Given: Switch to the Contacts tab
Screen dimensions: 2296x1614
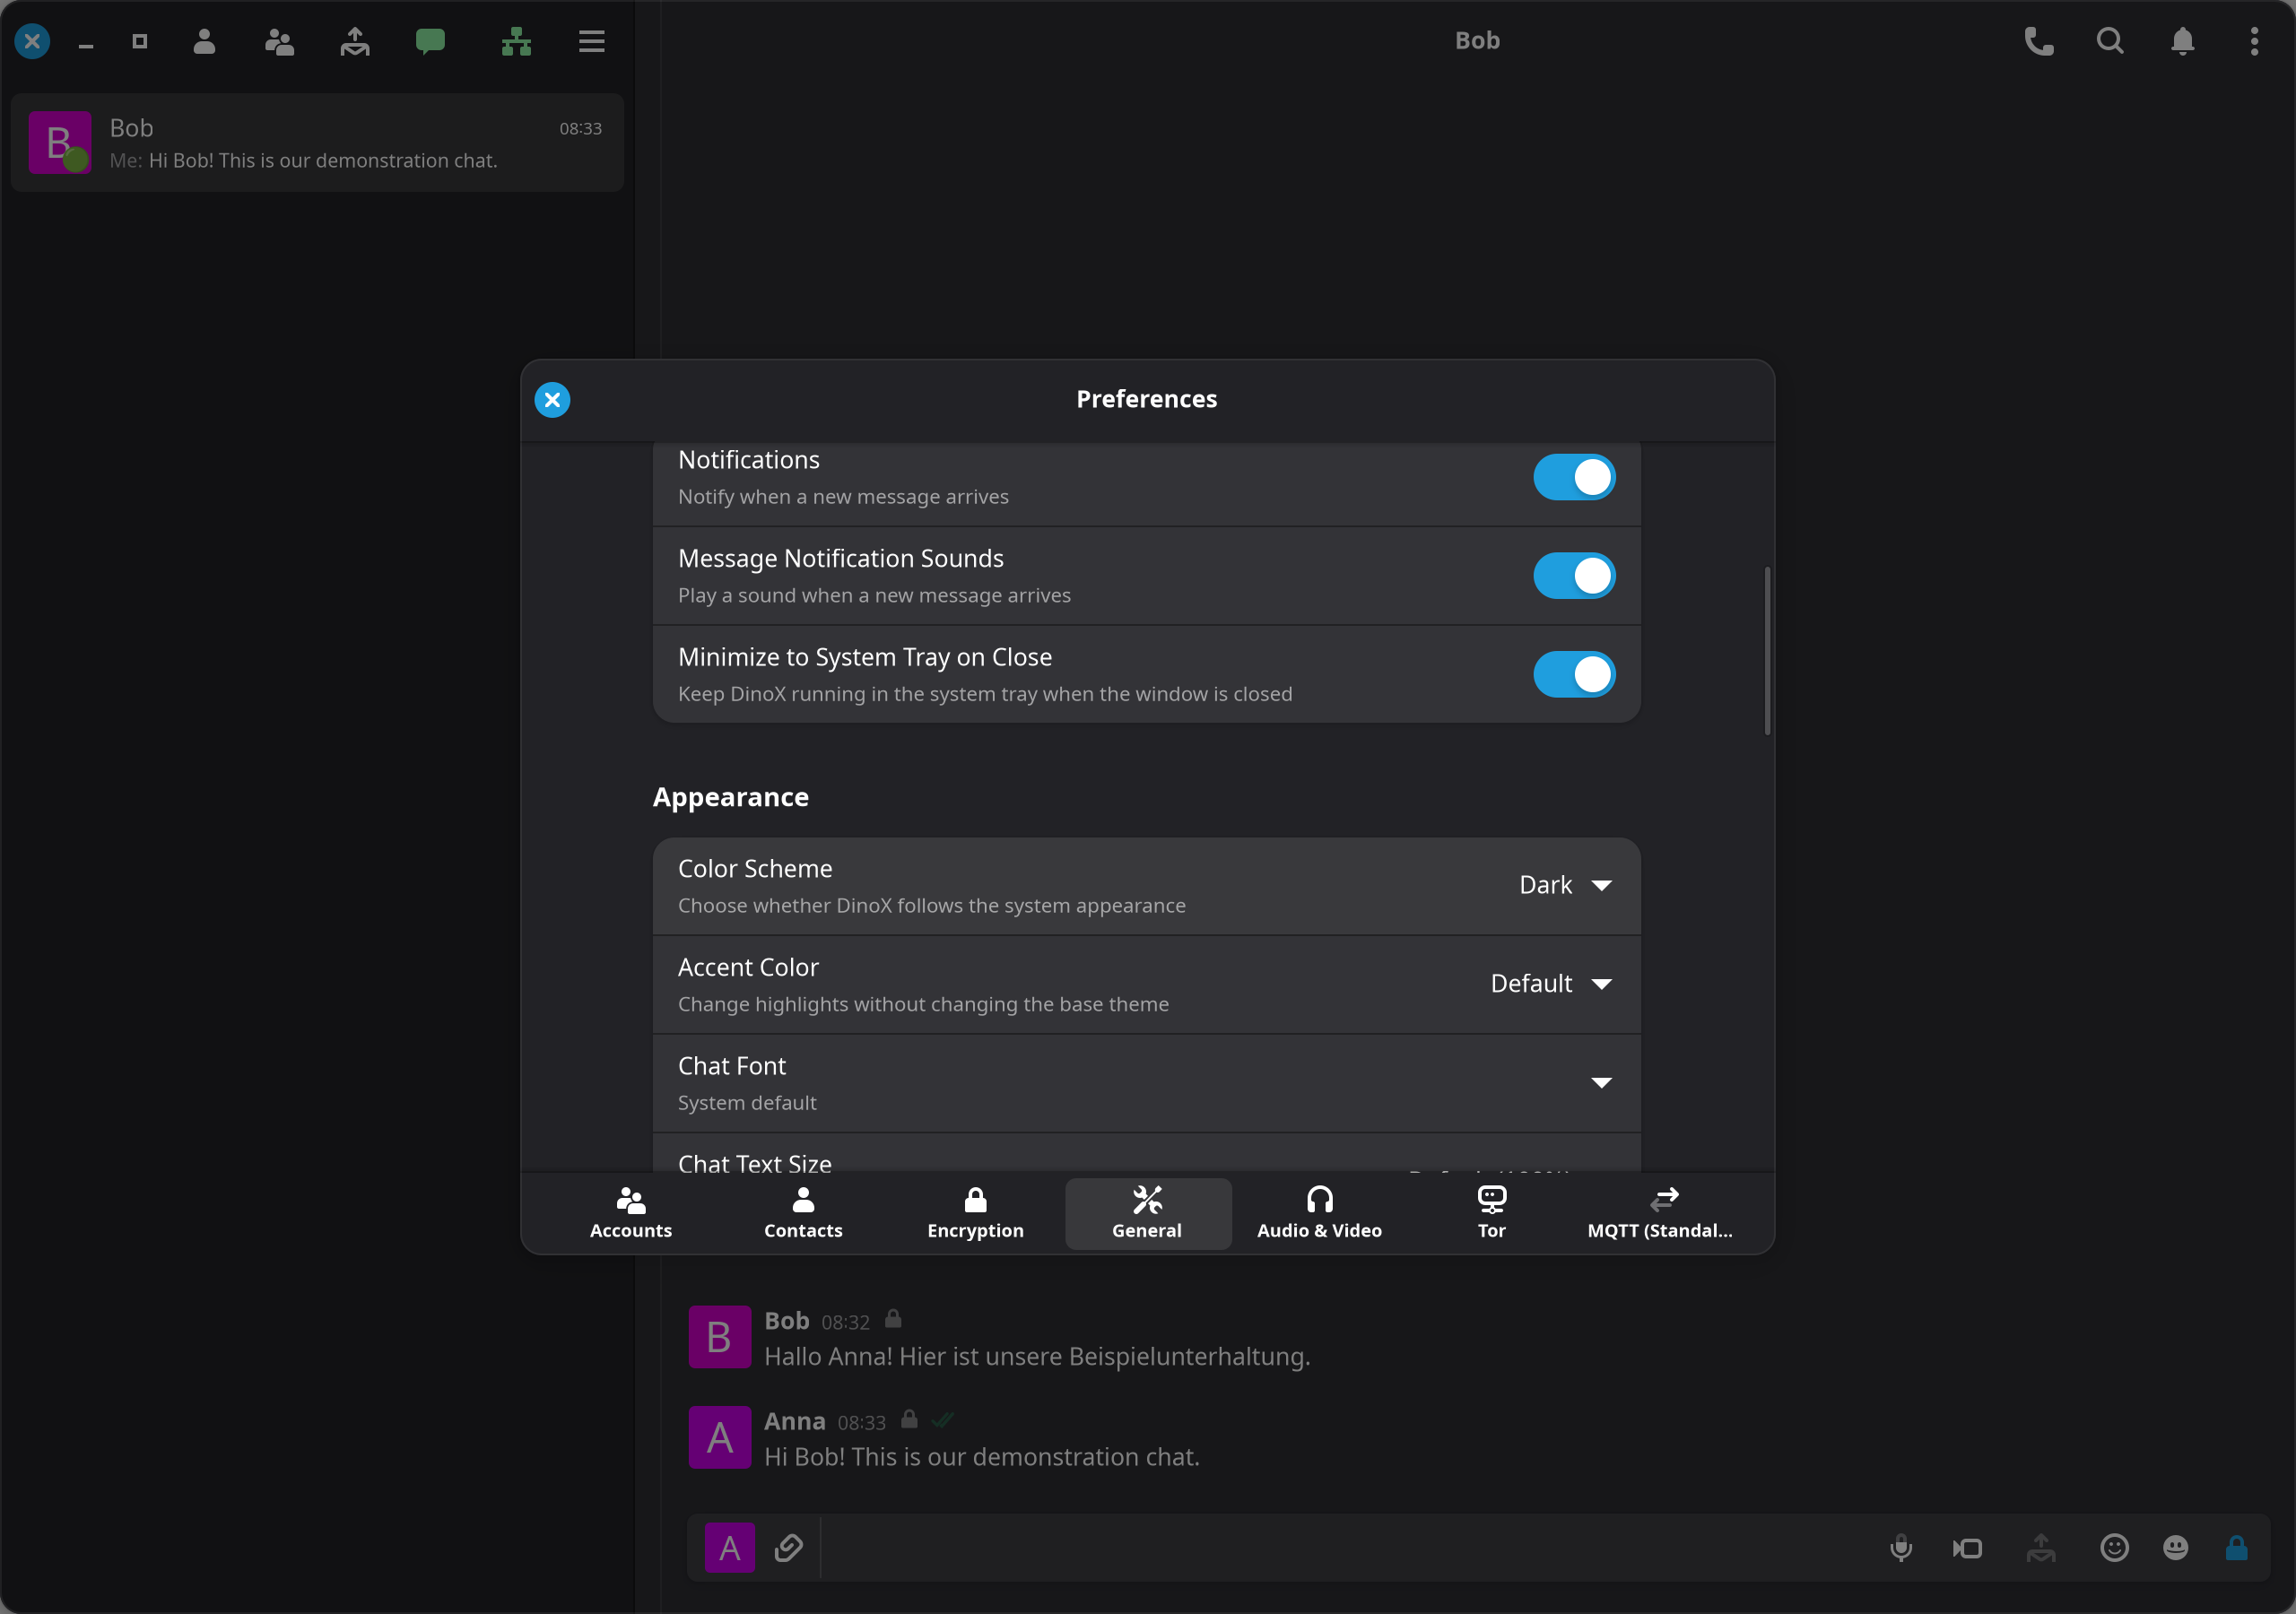Looking at the screenshot, I should [x=803, y=1213].
